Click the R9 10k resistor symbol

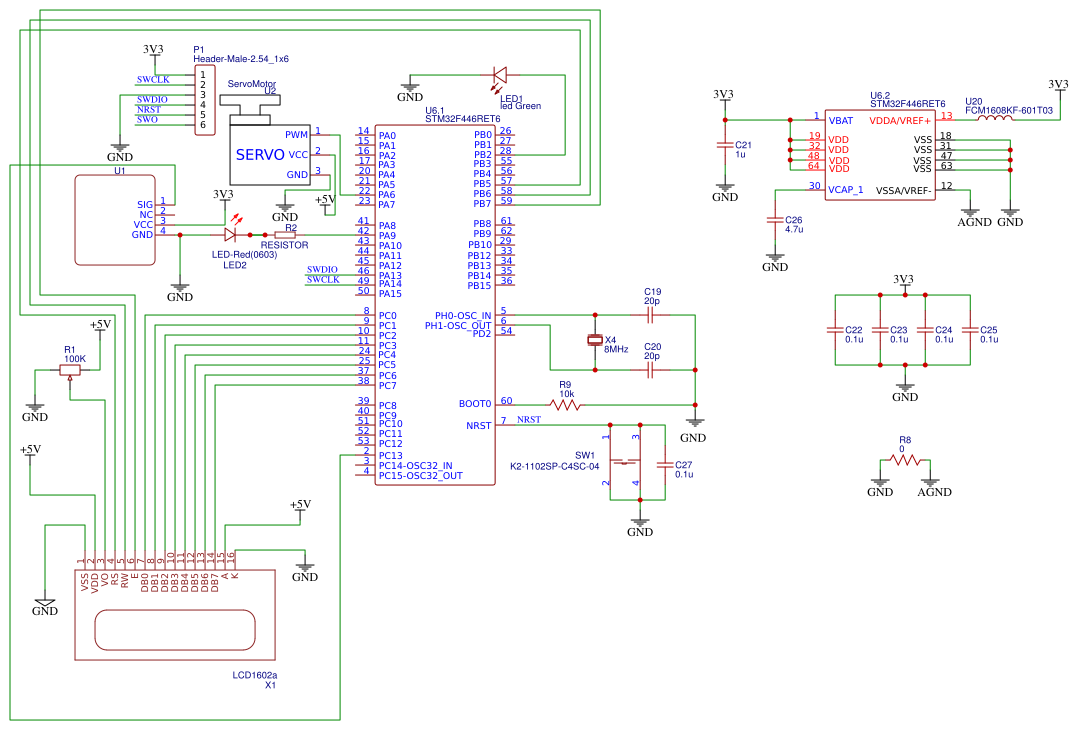[565, 405]
